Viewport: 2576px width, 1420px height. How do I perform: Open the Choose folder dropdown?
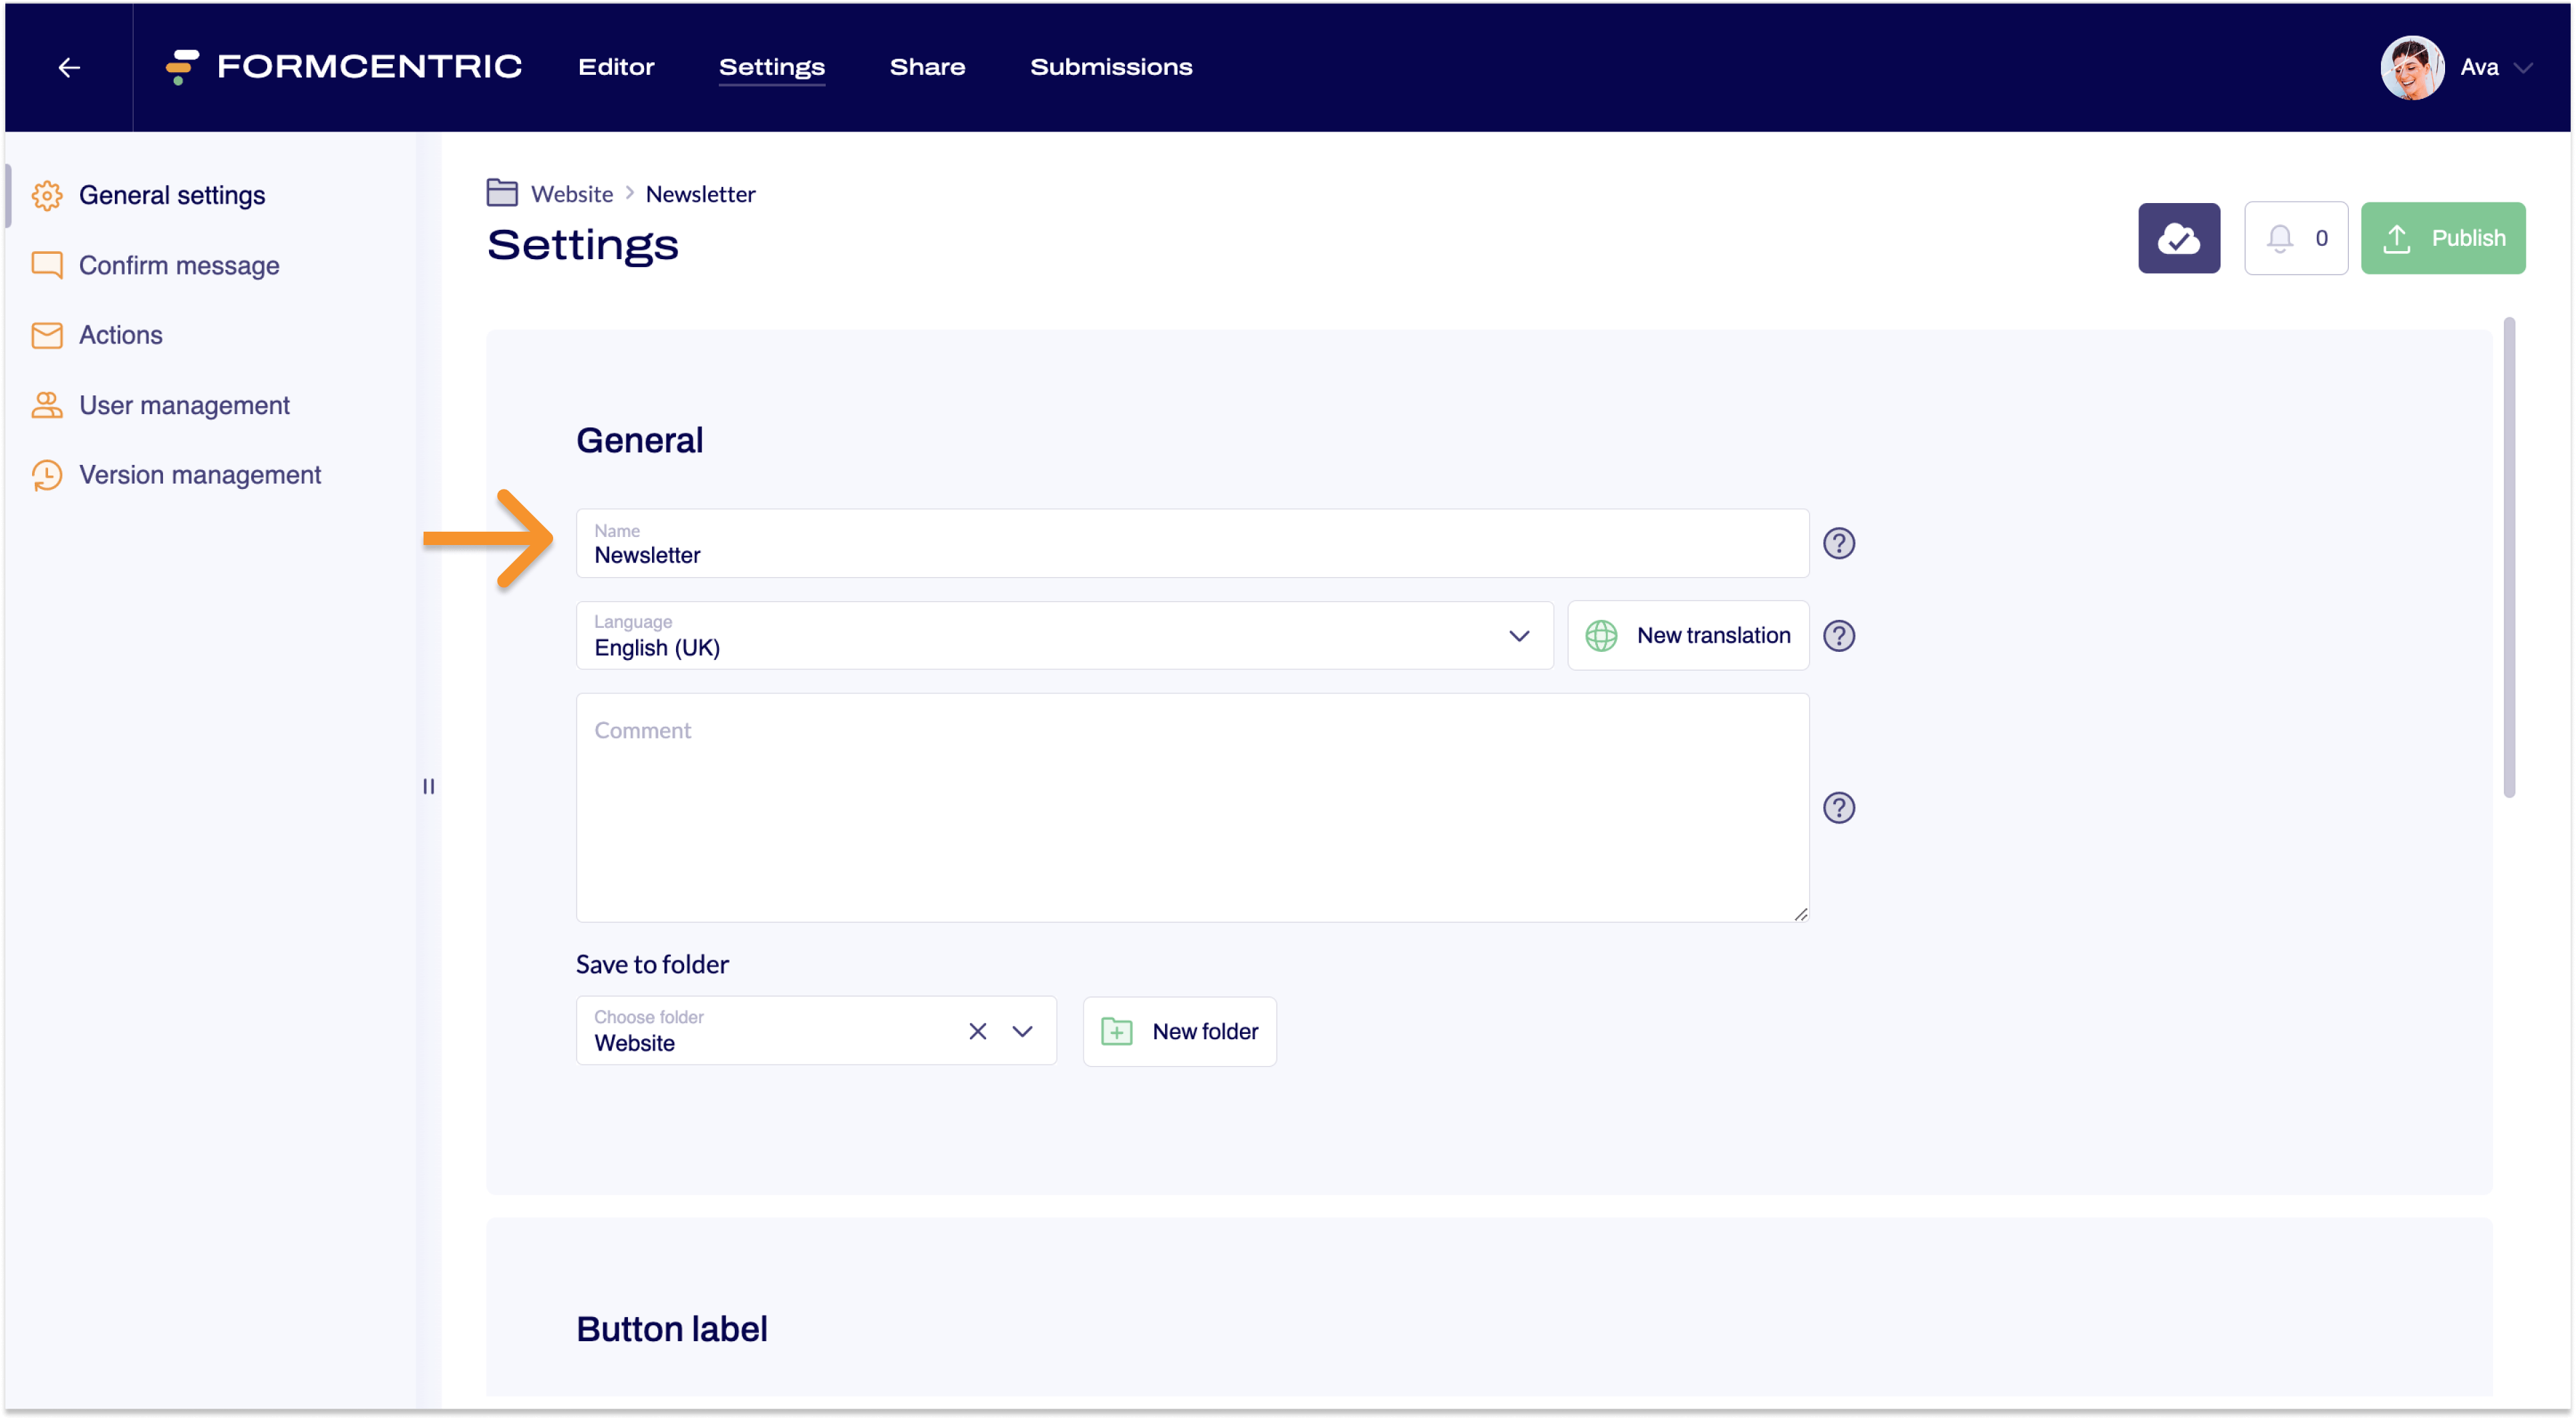(x=1023, y=1031)
